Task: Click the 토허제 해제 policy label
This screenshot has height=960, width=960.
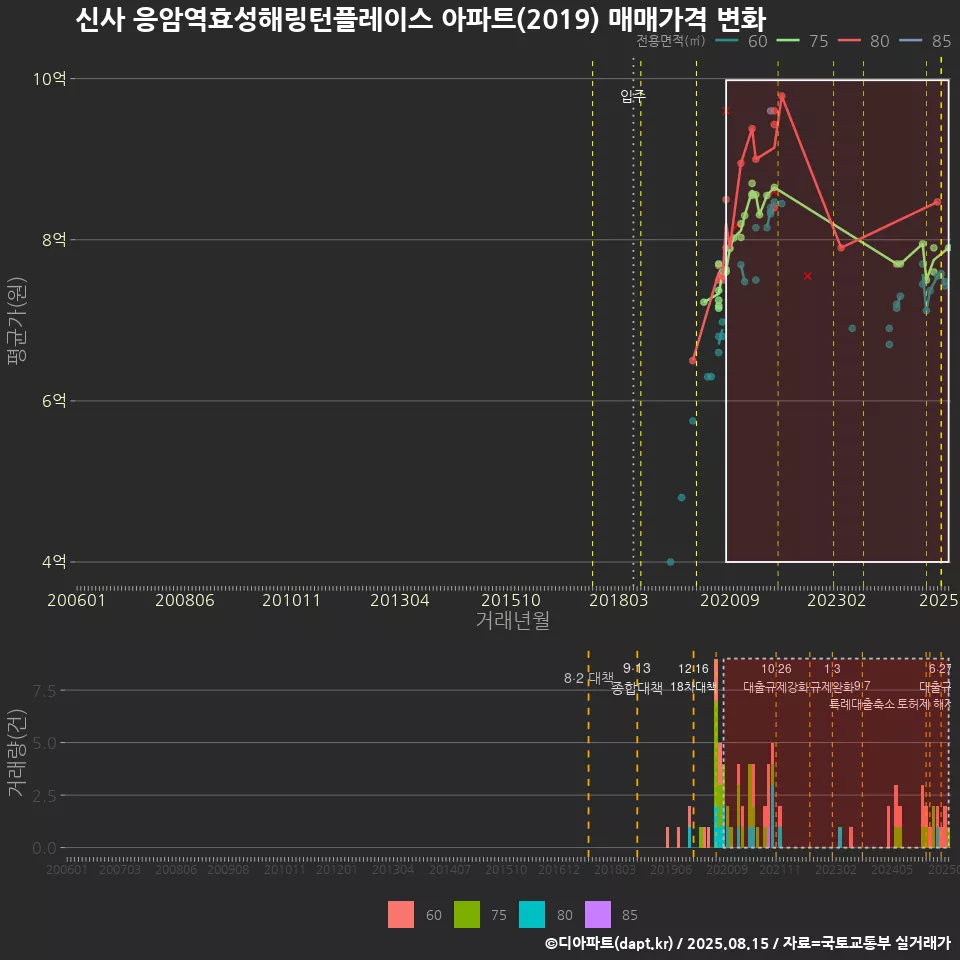Action: click(x=924, y=704)
